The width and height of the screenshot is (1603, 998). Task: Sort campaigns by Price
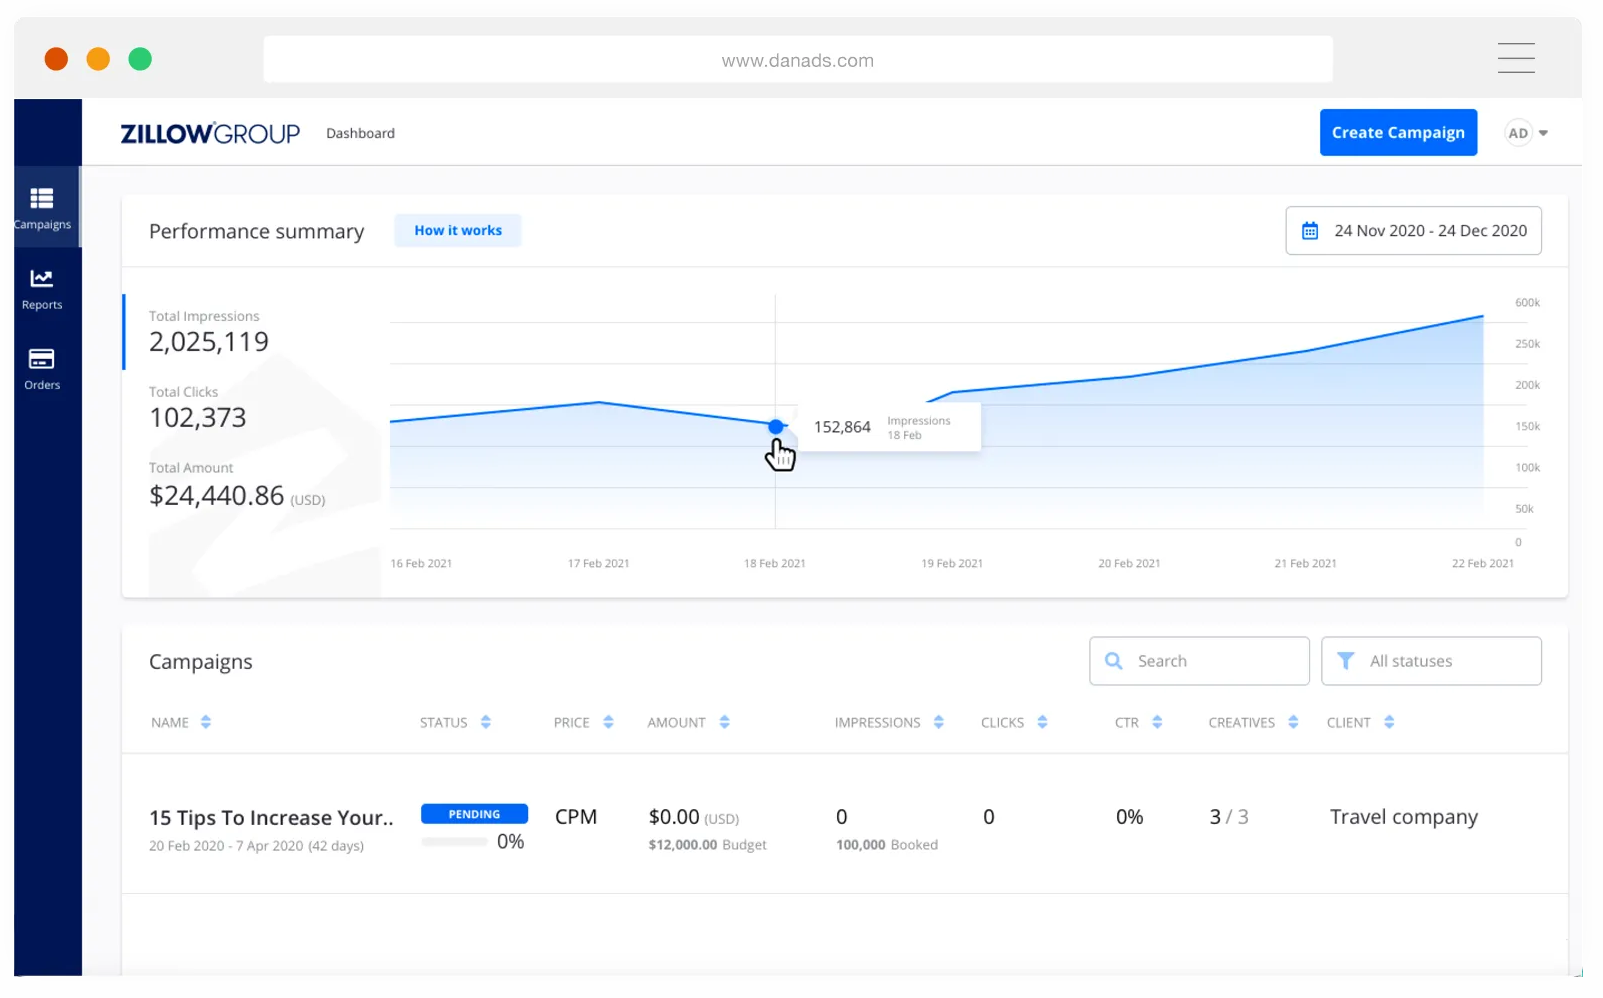(608, 722)
